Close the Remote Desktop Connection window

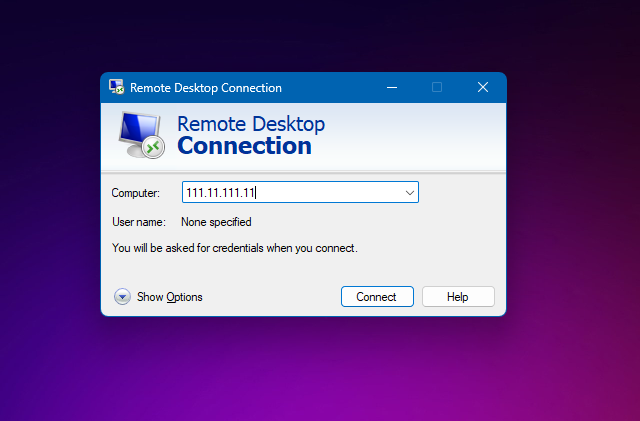coord(483,87)
